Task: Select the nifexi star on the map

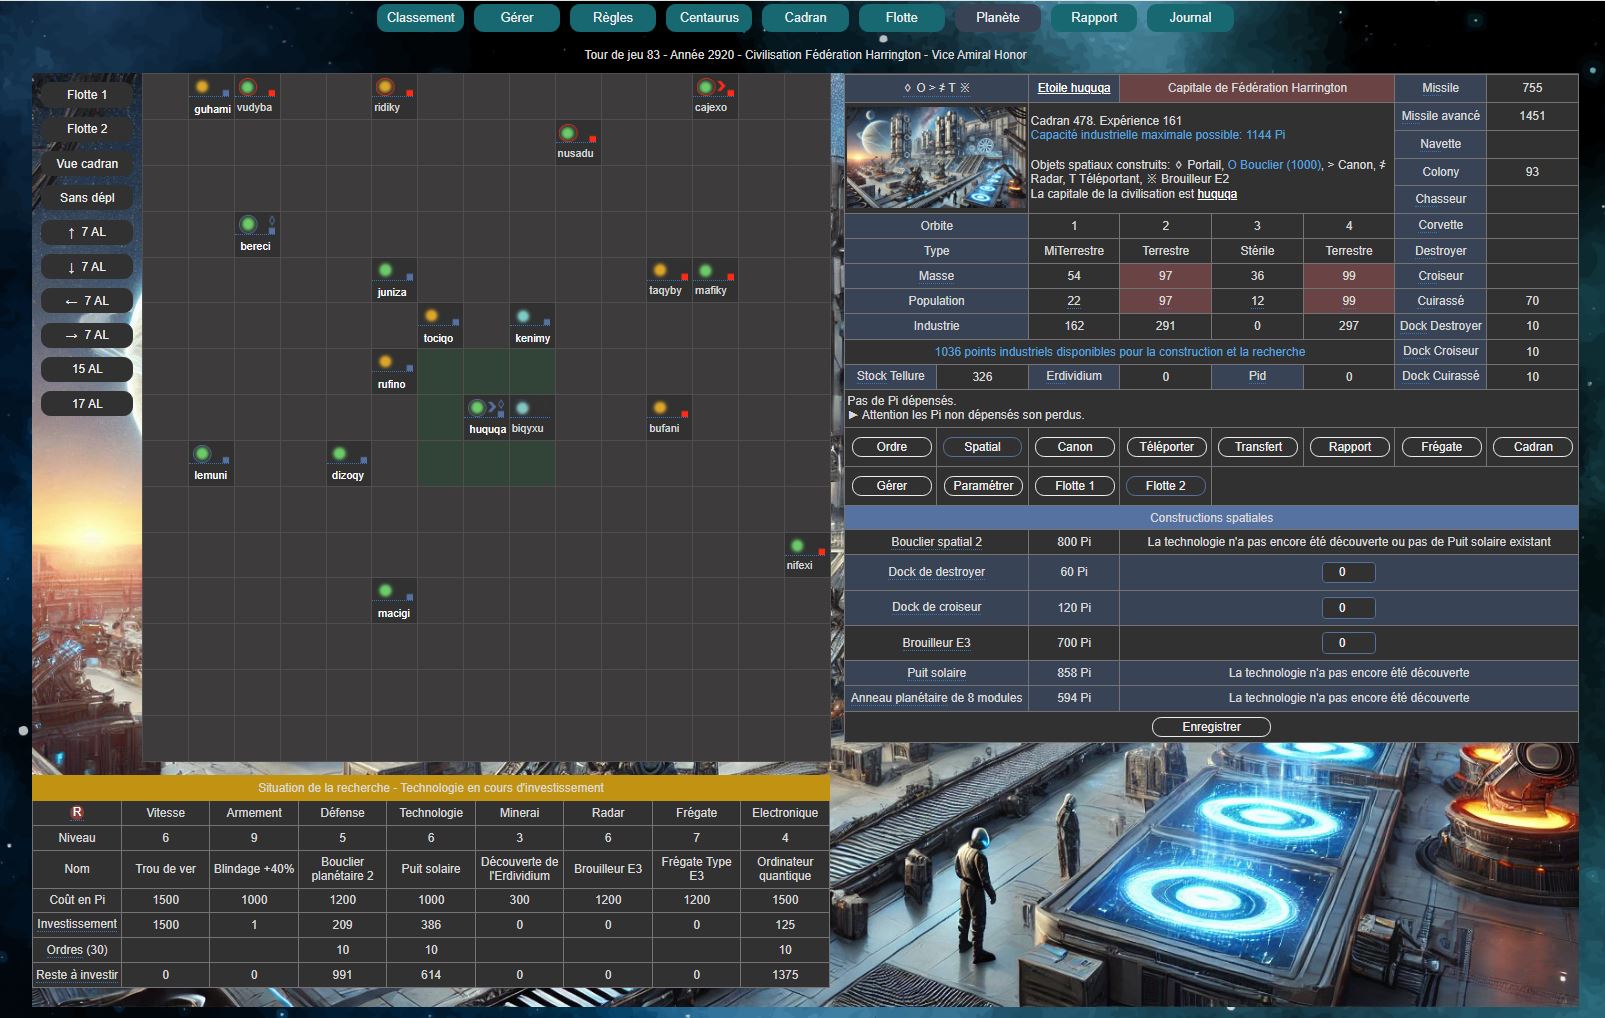Action: (x=797, y=545)
